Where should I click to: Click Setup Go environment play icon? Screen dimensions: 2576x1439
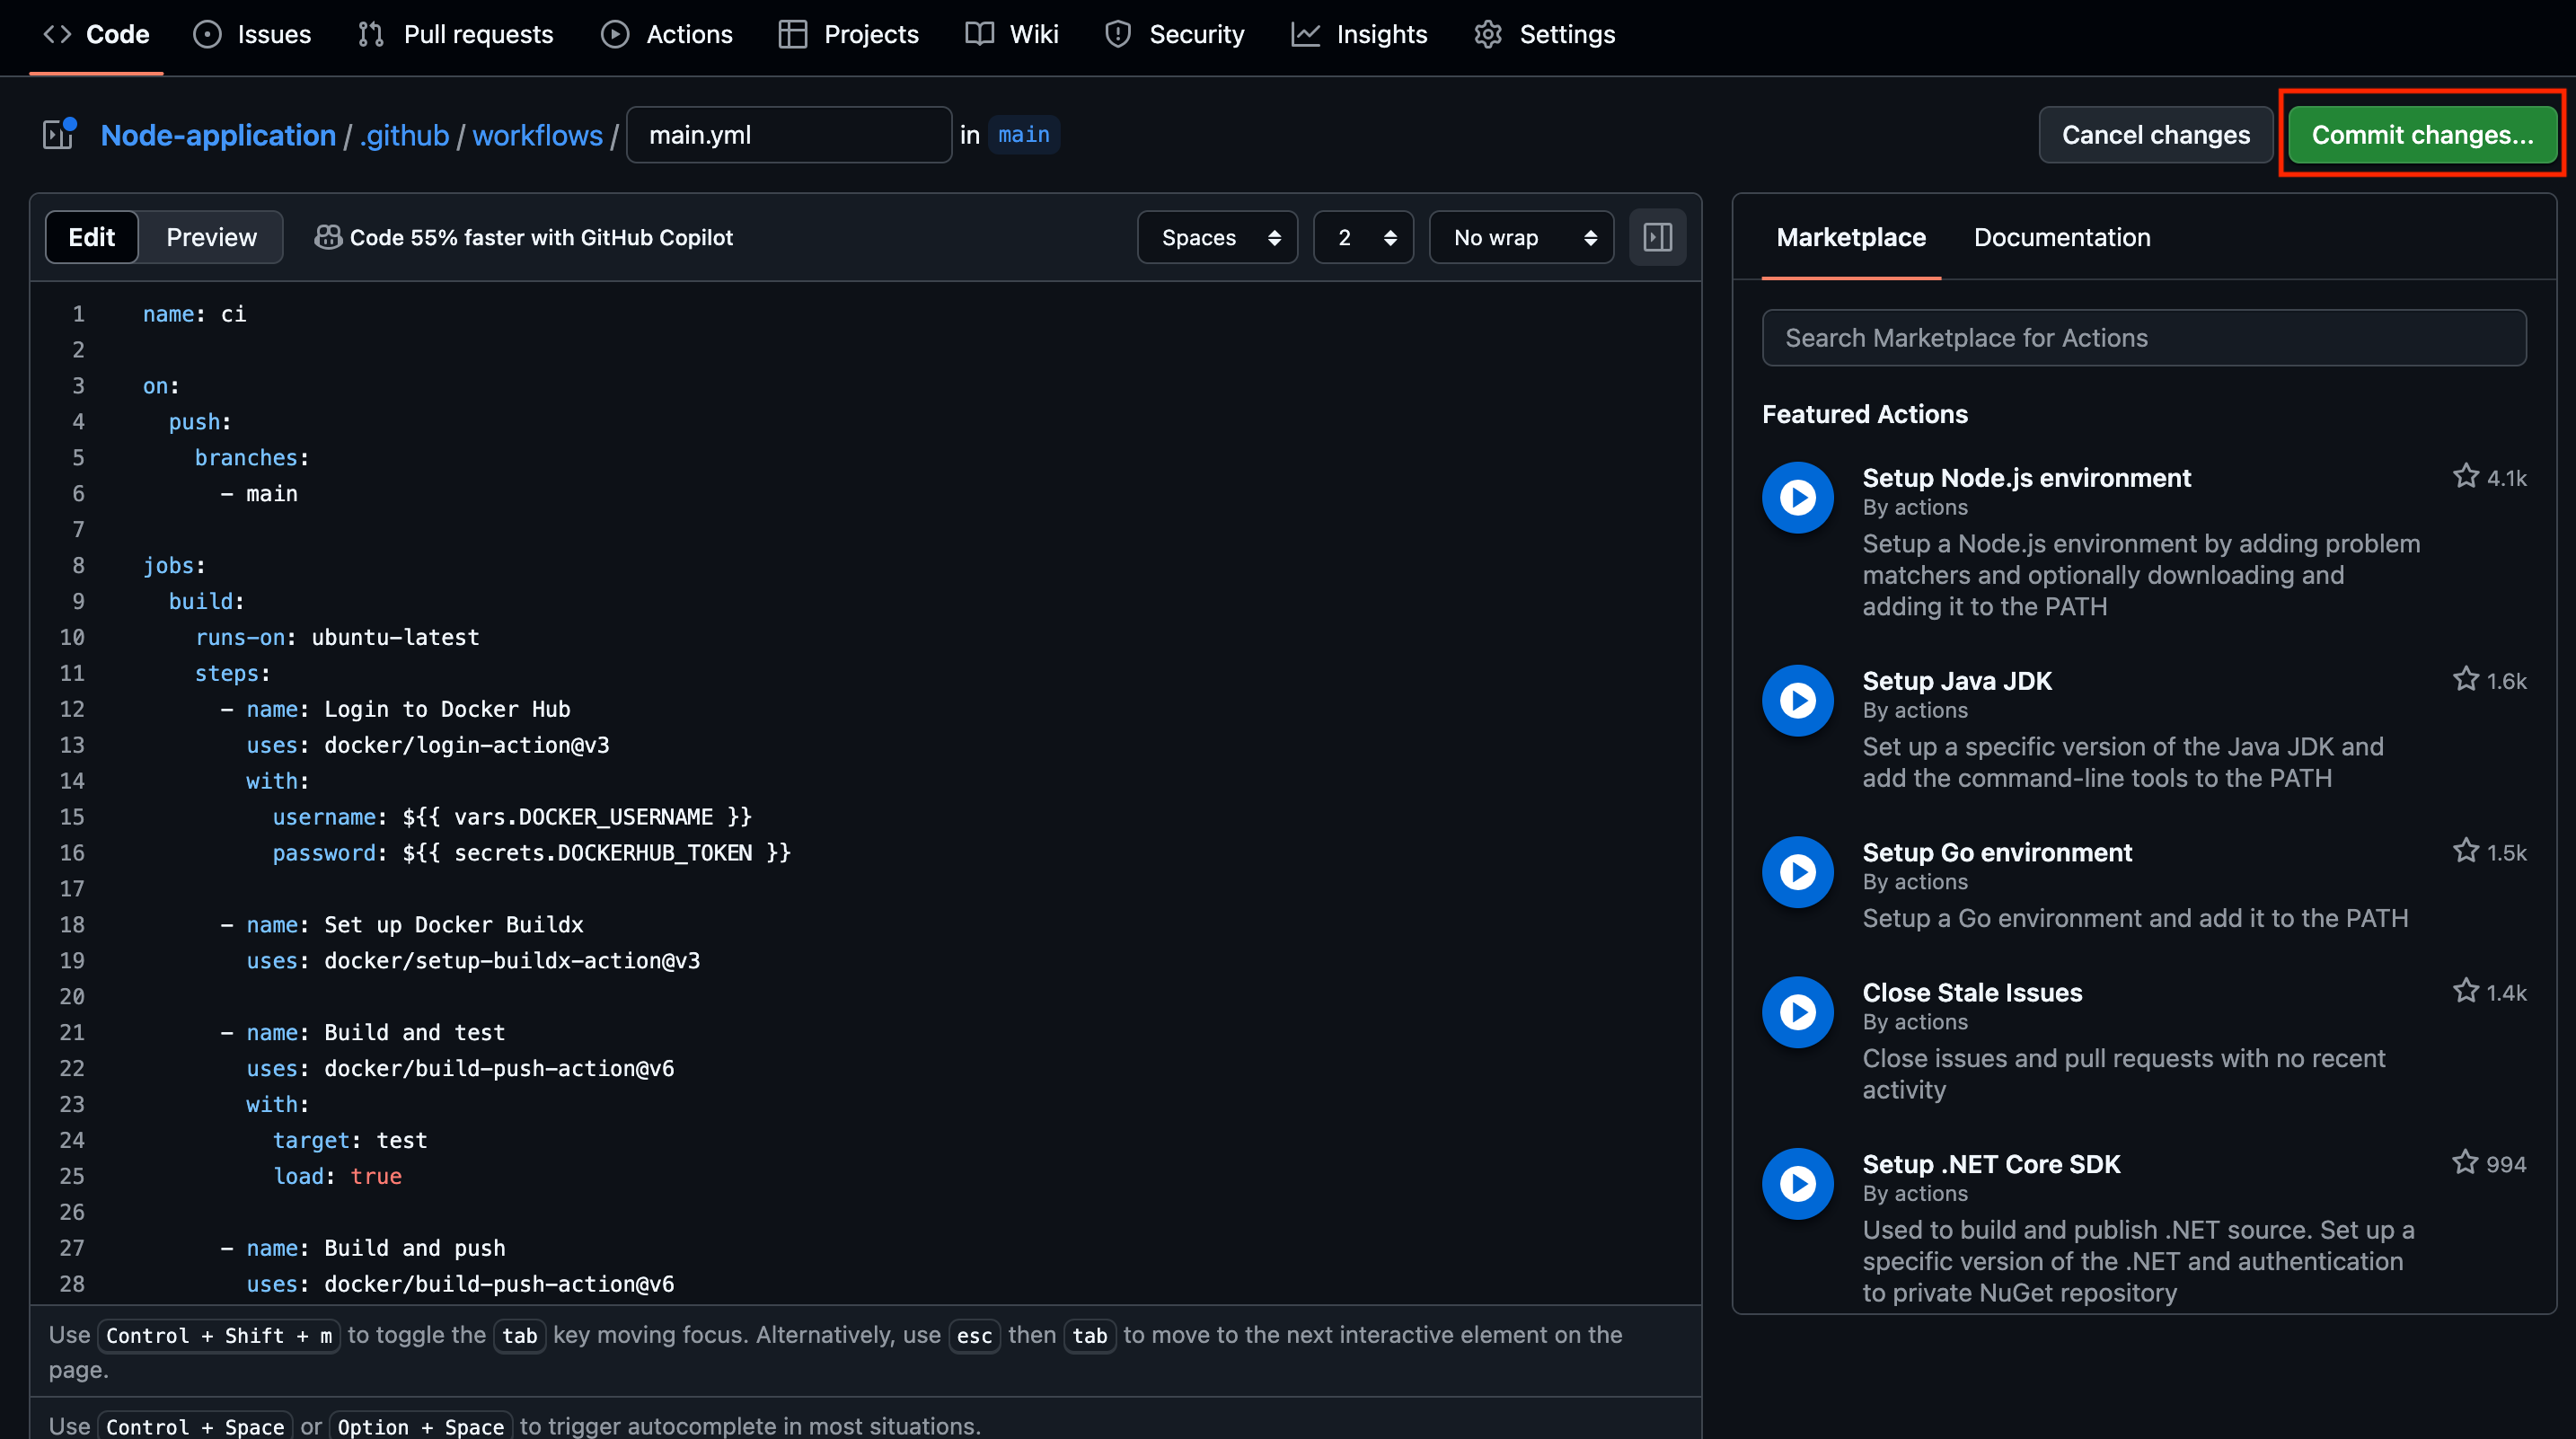point(1797,872)
